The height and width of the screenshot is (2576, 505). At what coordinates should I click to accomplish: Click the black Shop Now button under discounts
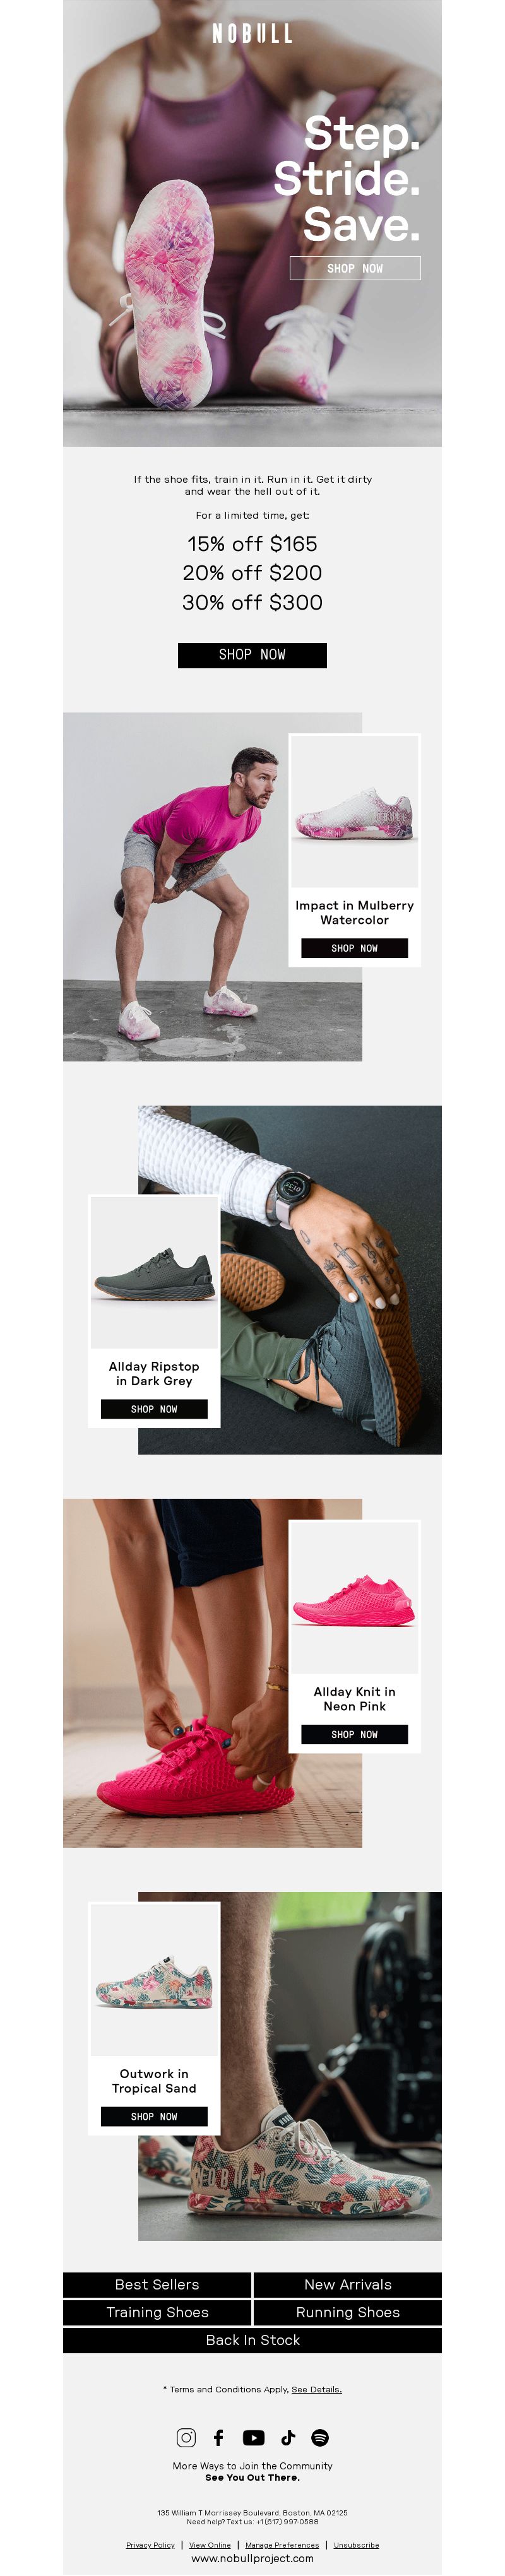click(252, 654)
